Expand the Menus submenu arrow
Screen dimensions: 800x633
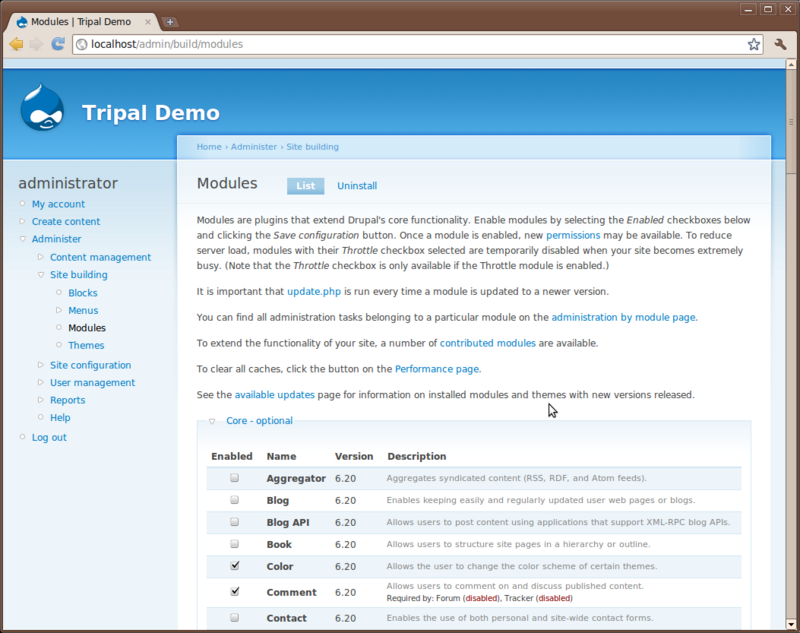pyautogui.click(x=59, y=310)
